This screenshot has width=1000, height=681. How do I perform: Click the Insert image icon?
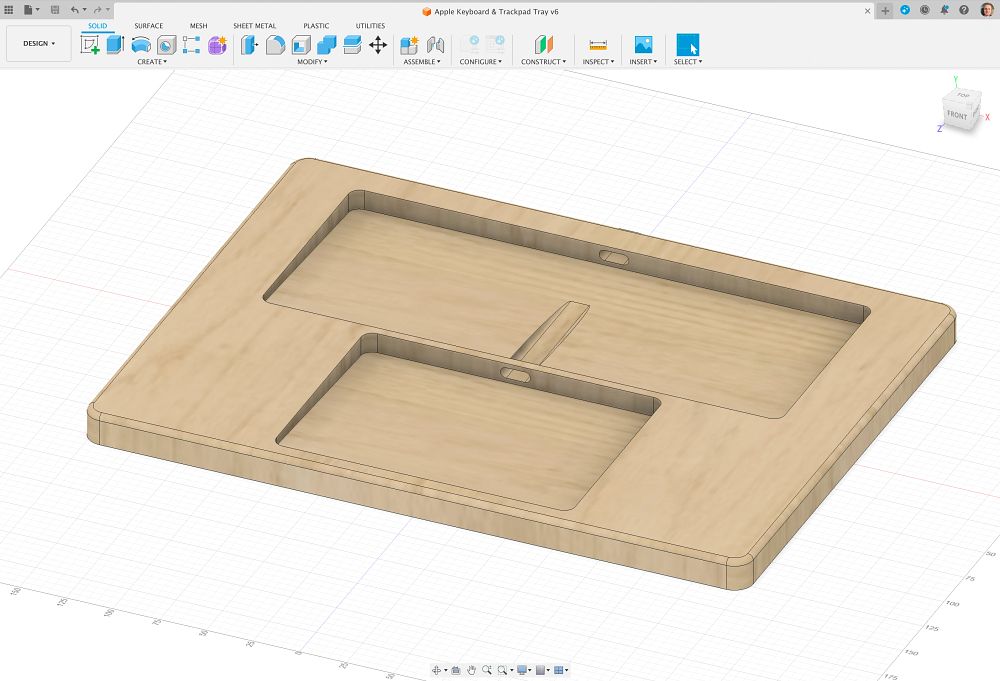643,45
